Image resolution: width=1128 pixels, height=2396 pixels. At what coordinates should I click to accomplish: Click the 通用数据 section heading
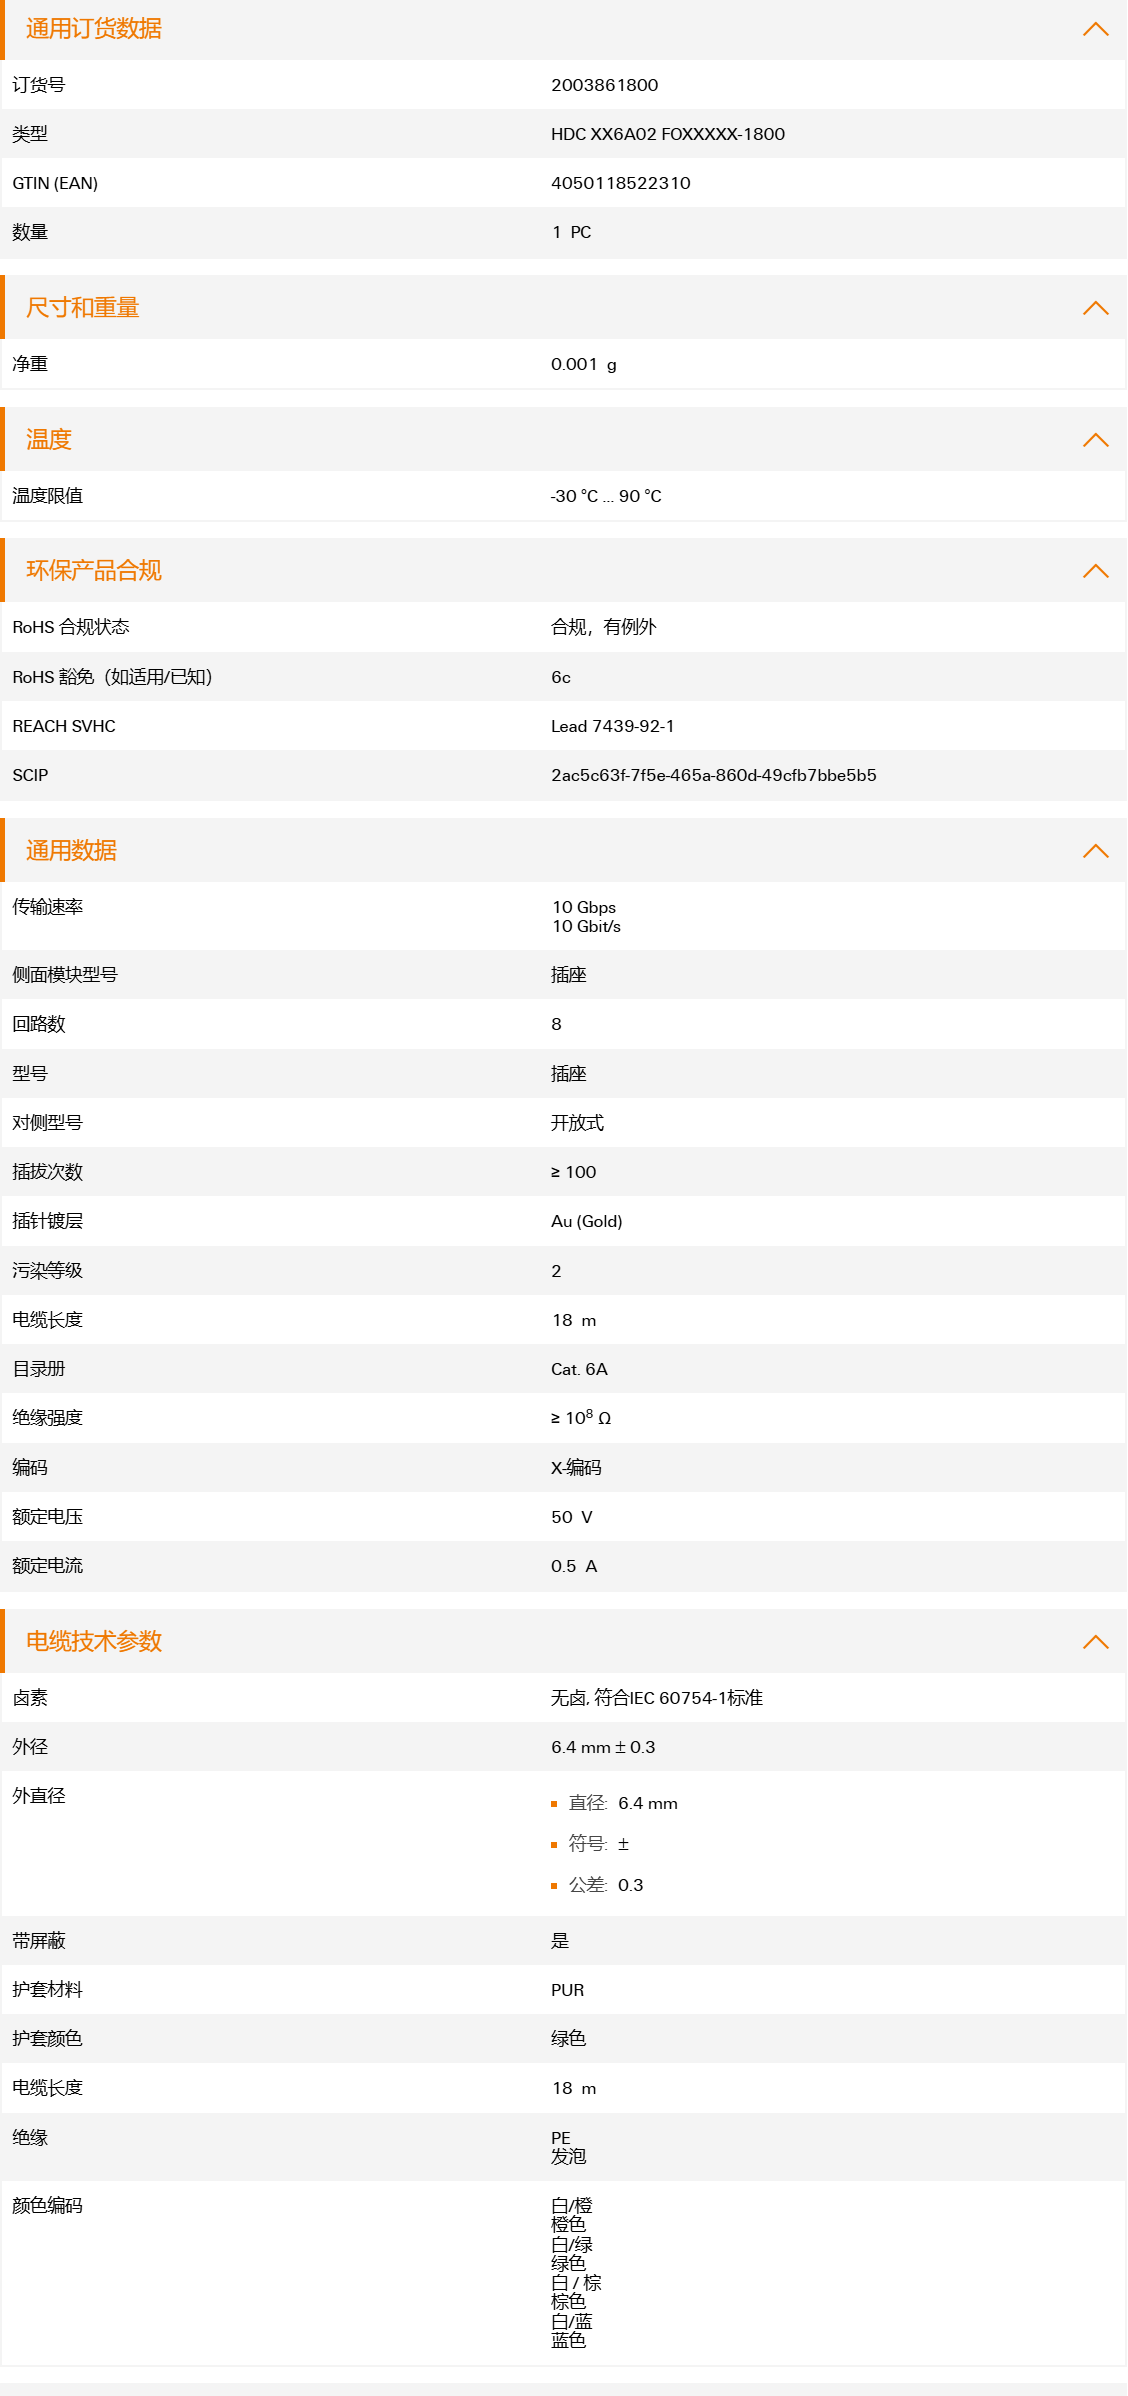tap(72, 851)
